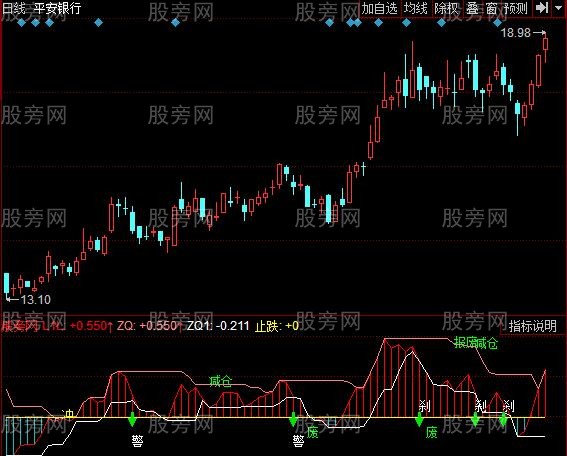The image size is (567, 456).
Task: Click the 窗 window button
Action: click(491, 8)
